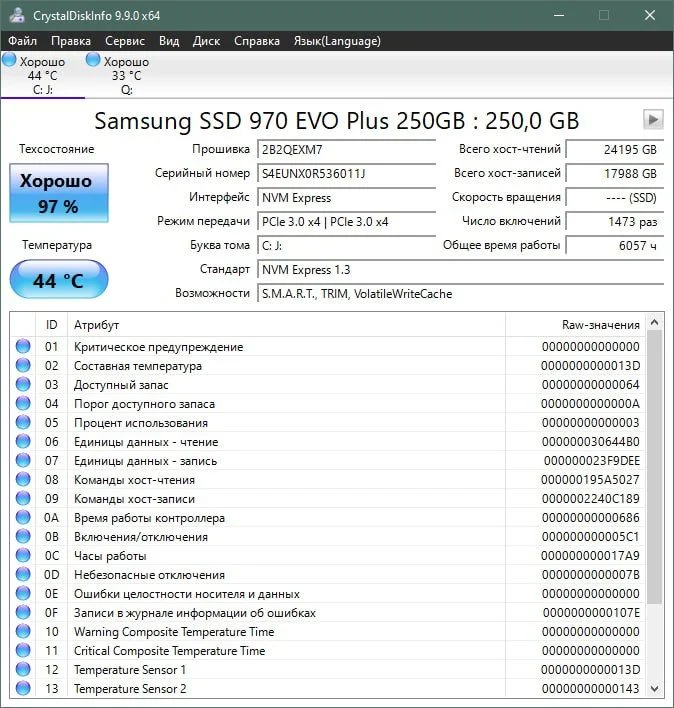Click the serial number field S4EUNX0R536011J
Viewport: 674px width, 708px height.
(x=346, y=173)
